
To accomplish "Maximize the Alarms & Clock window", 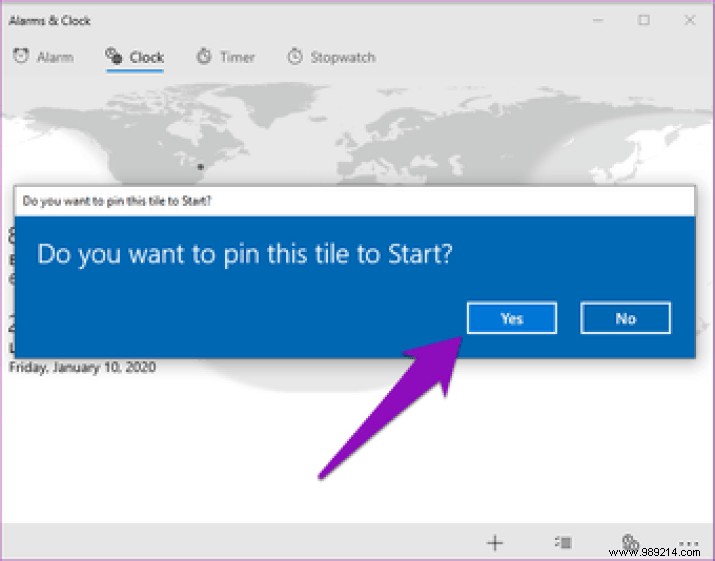I will coord(644,20).
